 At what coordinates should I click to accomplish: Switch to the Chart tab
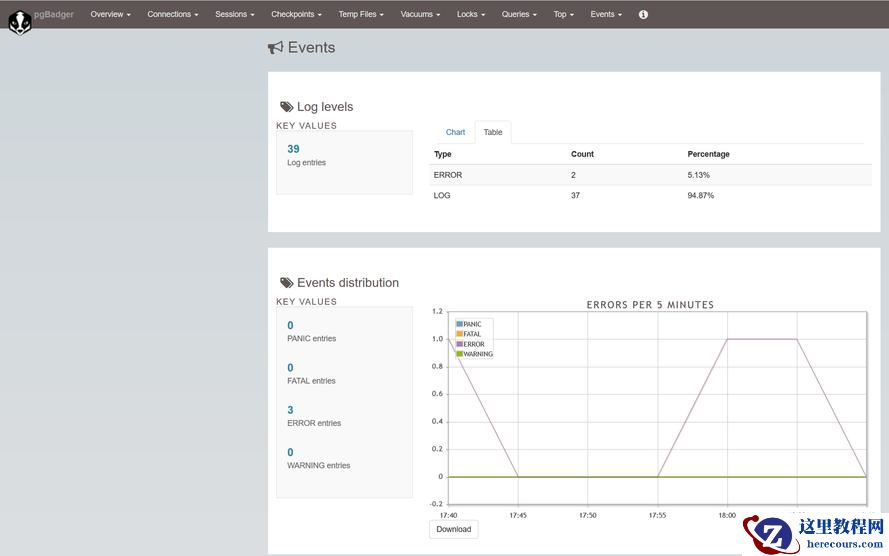455,132
